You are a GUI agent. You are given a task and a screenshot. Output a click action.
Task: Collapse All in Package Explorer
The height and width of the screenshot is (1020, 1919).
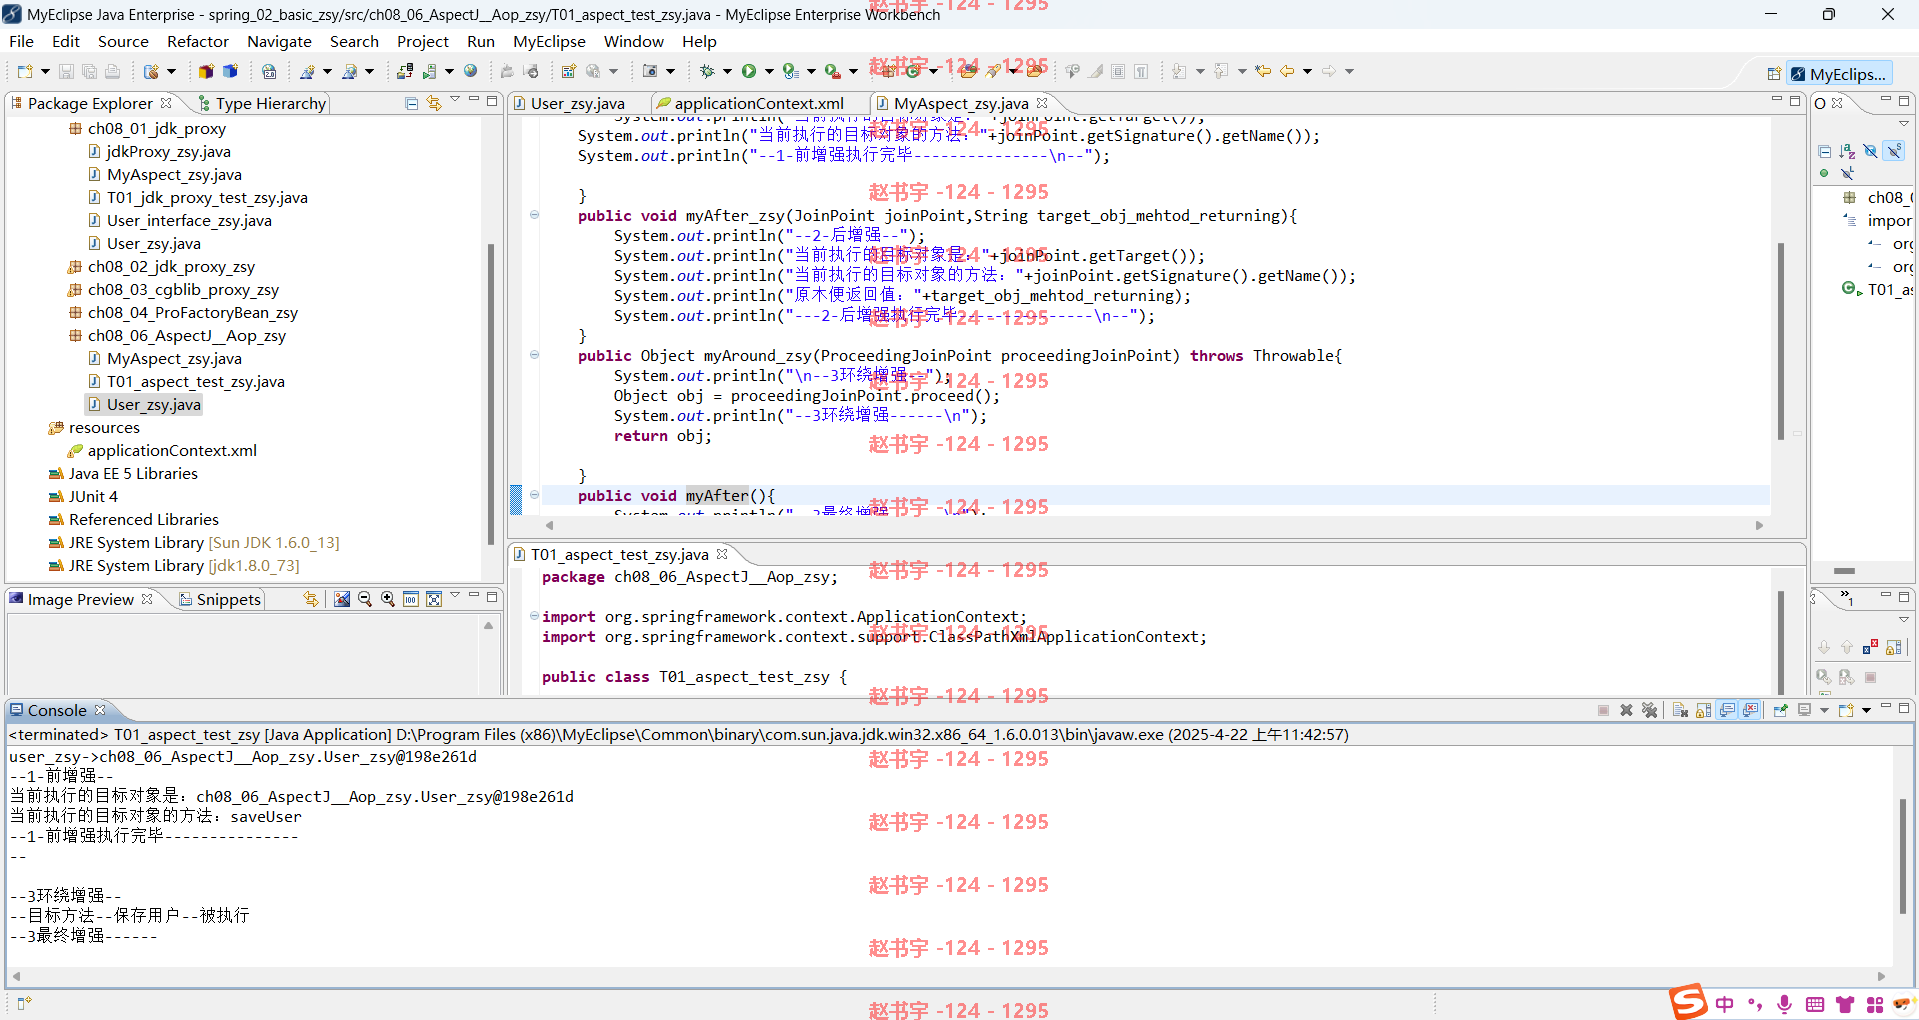click(x=411, y=103)
